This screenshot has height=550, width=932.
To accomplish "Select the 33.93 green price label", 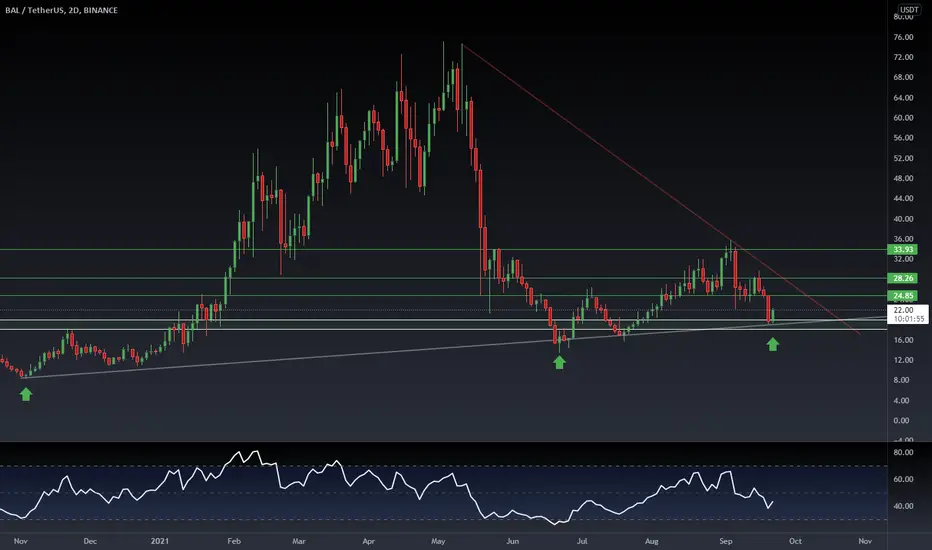I will (x=902, y=250).
